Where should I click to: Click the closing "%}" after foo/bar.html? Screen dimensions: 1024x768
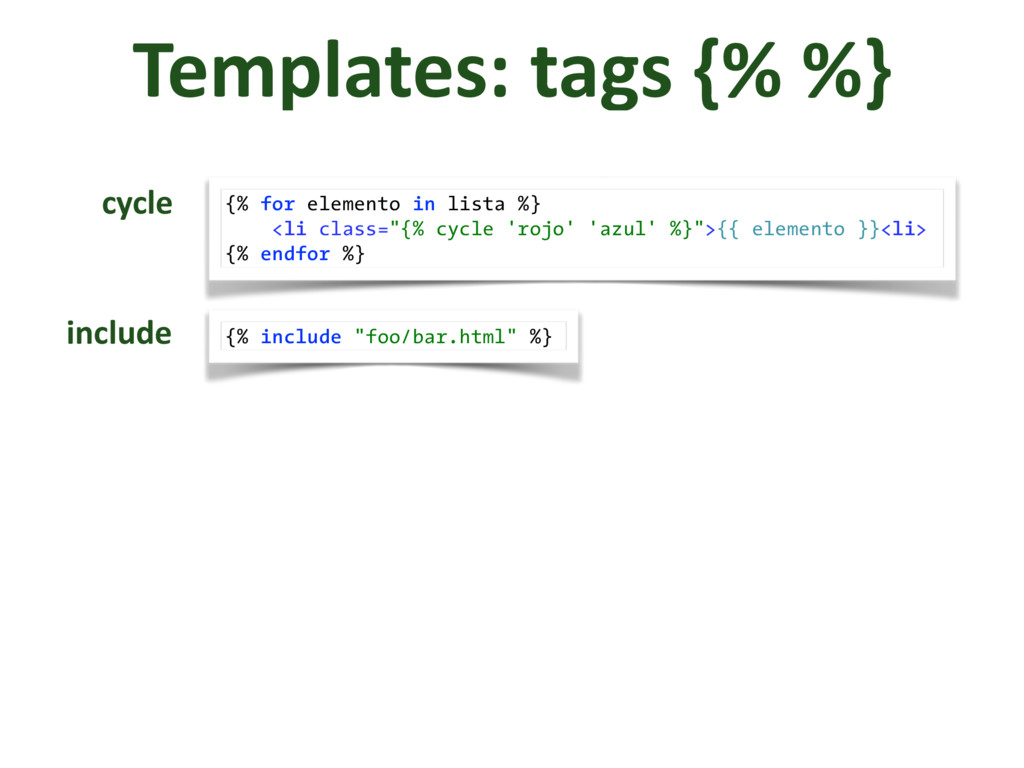pyautogui.click(x=540, y=337)
